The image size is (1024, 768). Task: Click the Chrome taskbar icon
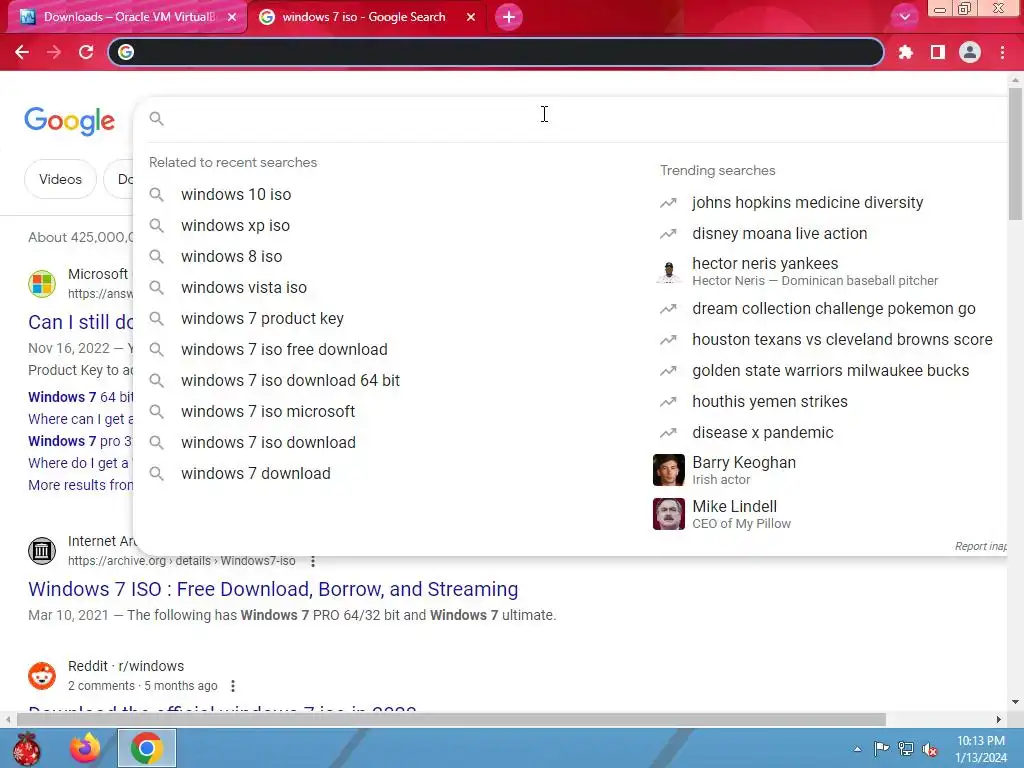pyautogui.click(x=146, y=748)
